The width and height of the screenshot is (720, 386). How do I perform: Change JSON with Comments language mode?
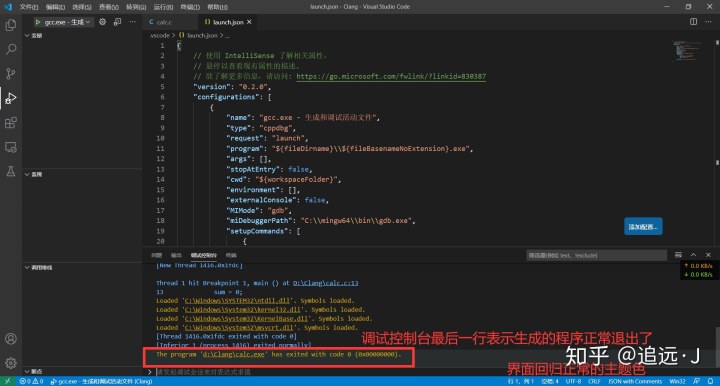click(635, 381)
